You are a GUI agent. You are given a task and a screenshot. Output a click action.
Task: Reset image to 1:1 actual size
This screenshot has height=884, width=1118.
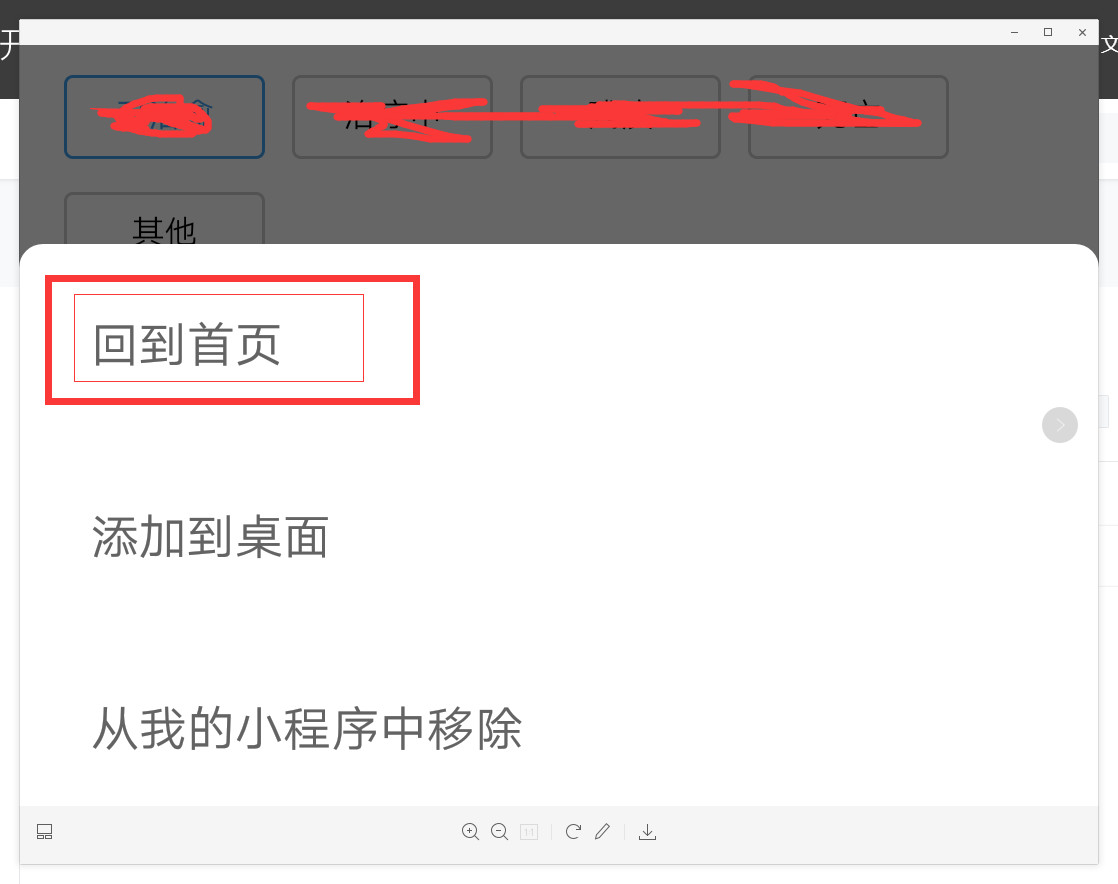529,832
